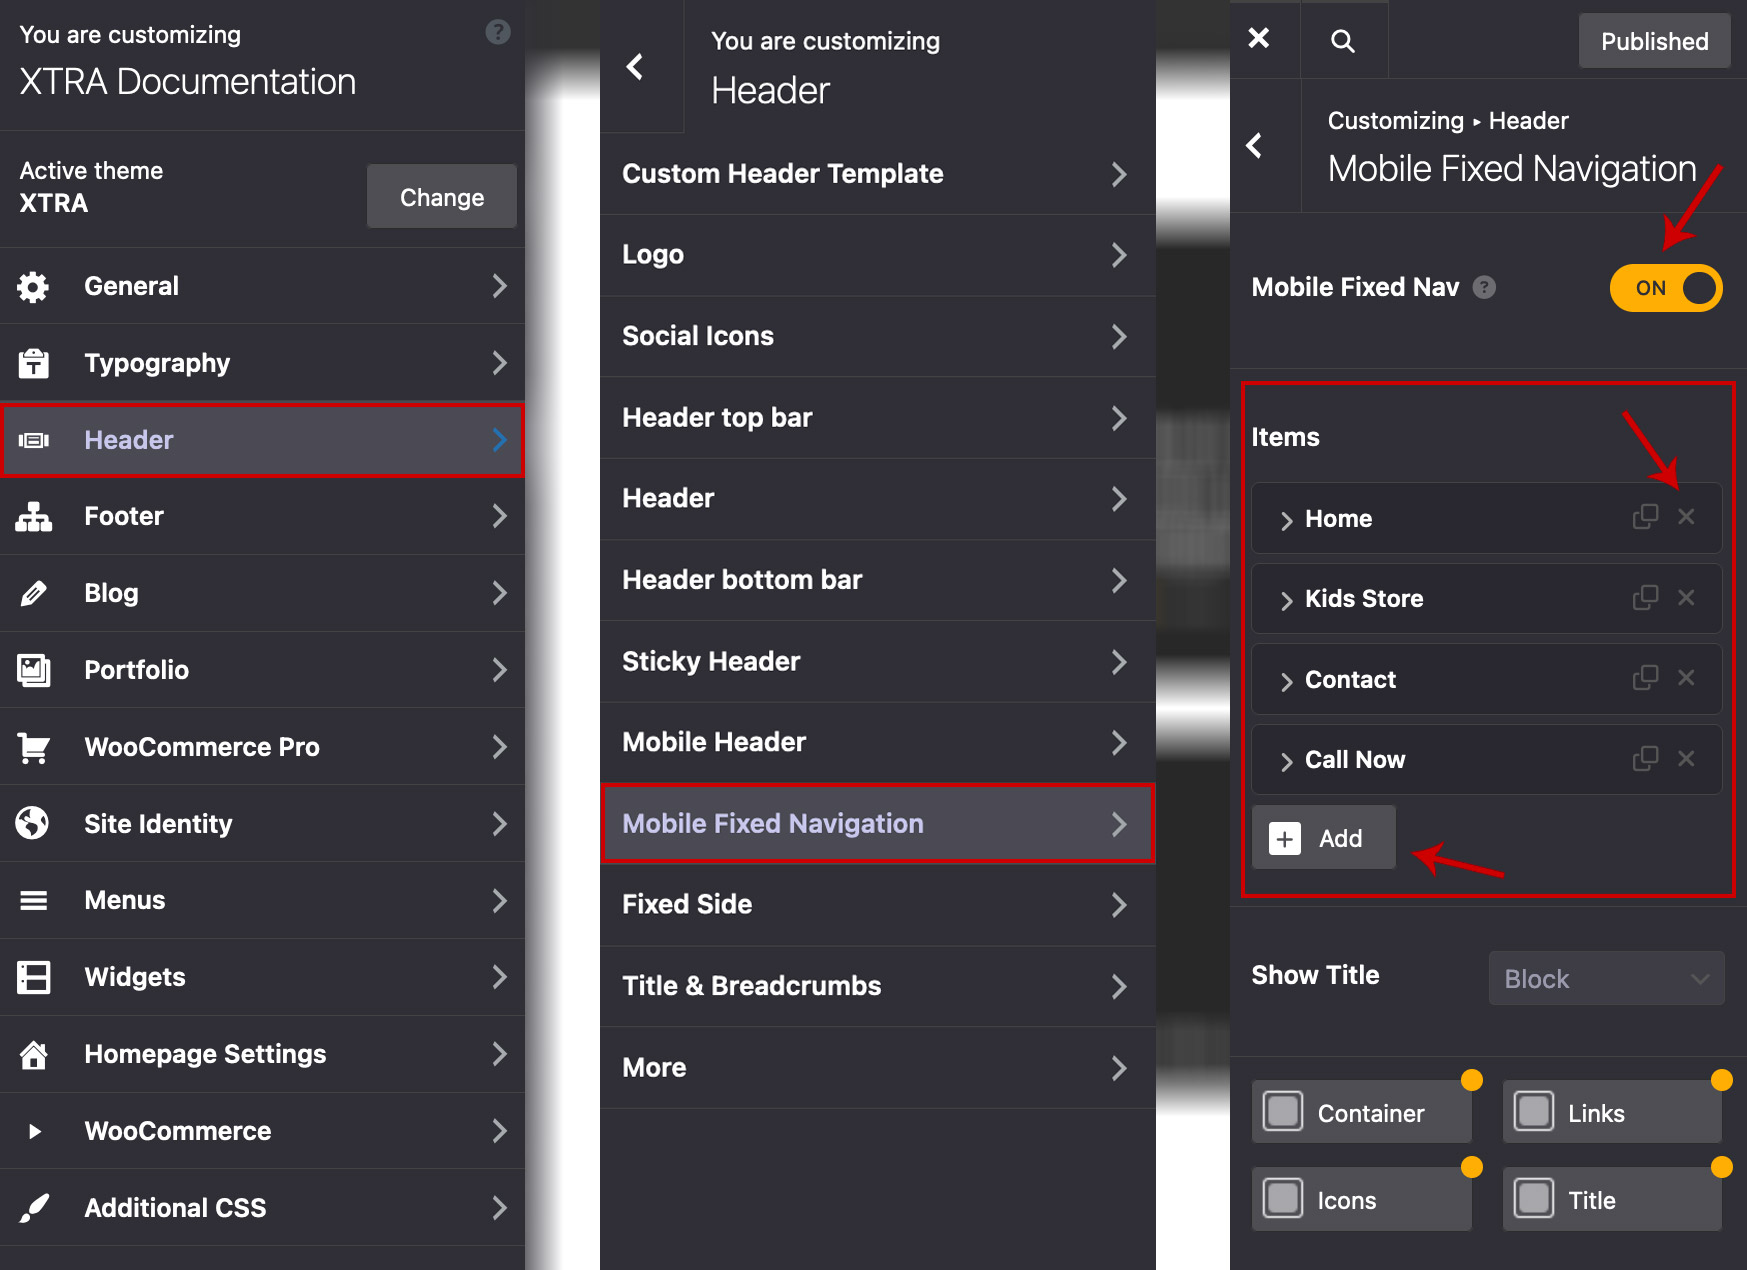This screenshot has height=1270, width=1747.
Task: Click the Change theme button
Action: [x=441, y=197]
